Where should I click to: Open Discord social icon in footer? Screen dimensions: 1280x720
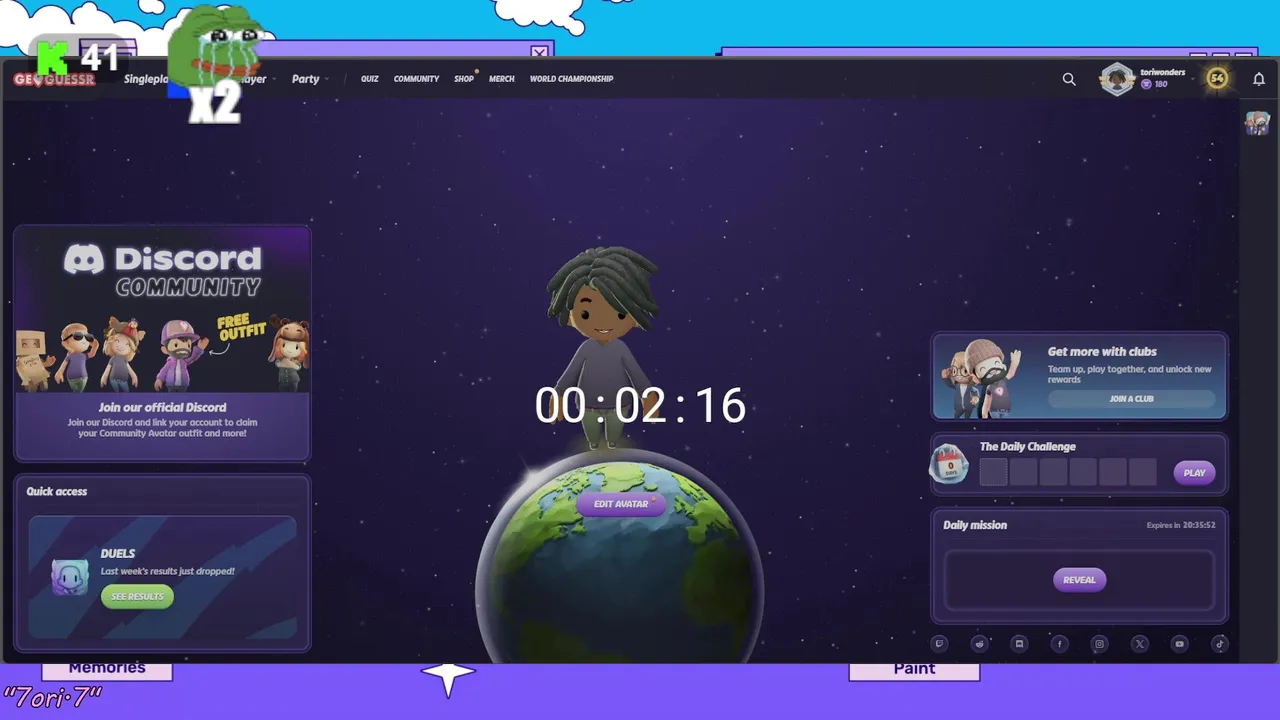click(x=1019, y=644)
